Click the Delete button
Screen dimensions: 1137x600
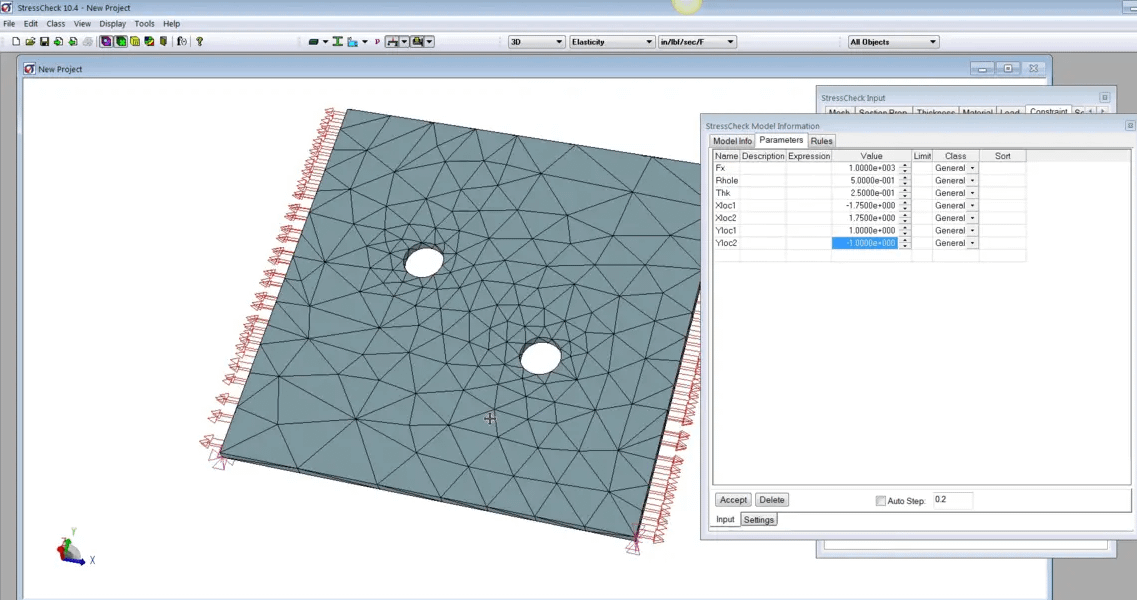click(772, 499)
